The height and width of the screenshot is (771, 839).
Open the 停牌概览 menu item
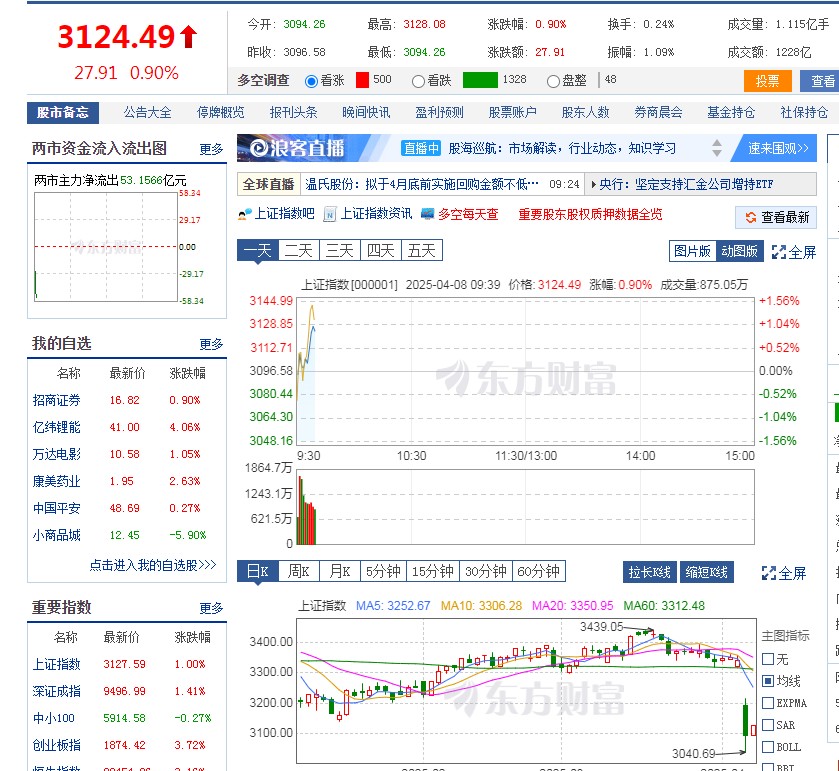click(x=220, y=112)
